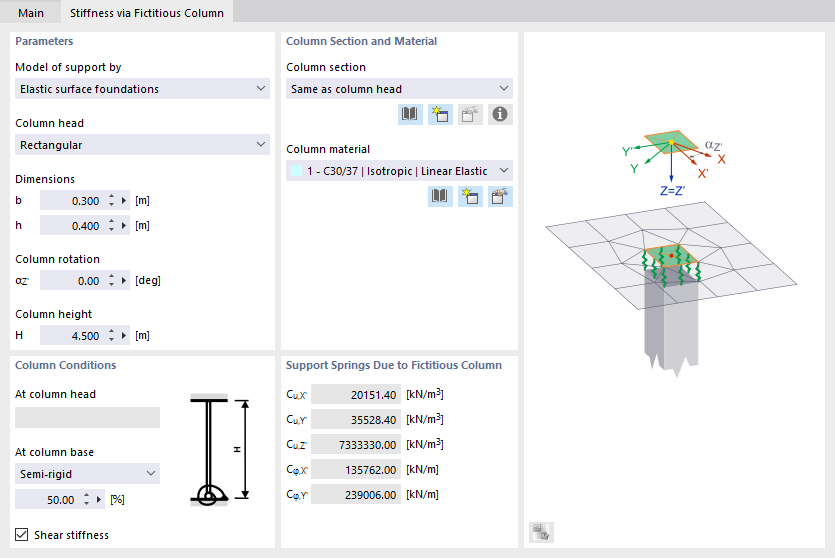This screenshot has height=558, width=835.
Task: Click the column rotation value 0.00
Action: coord(88,281)
